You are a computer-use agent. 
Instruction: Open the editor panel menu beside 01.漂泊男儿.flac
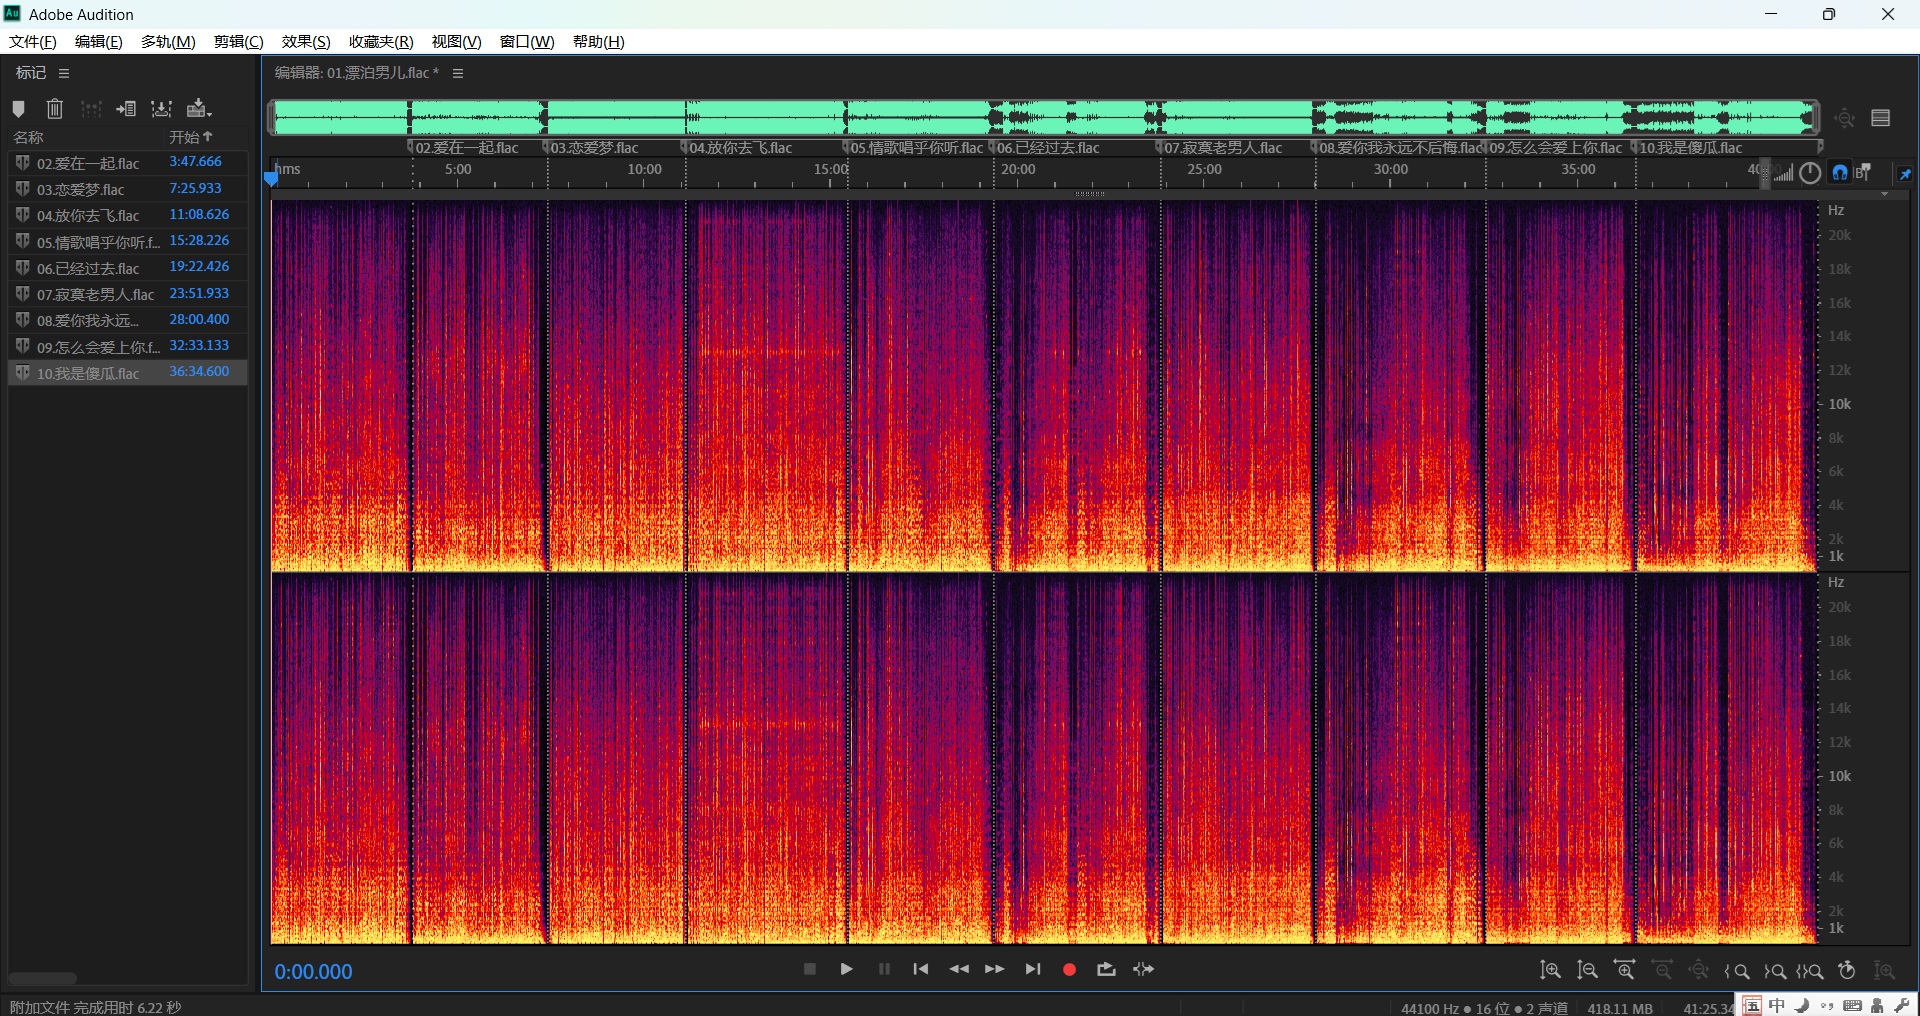(x=458, y=73)
